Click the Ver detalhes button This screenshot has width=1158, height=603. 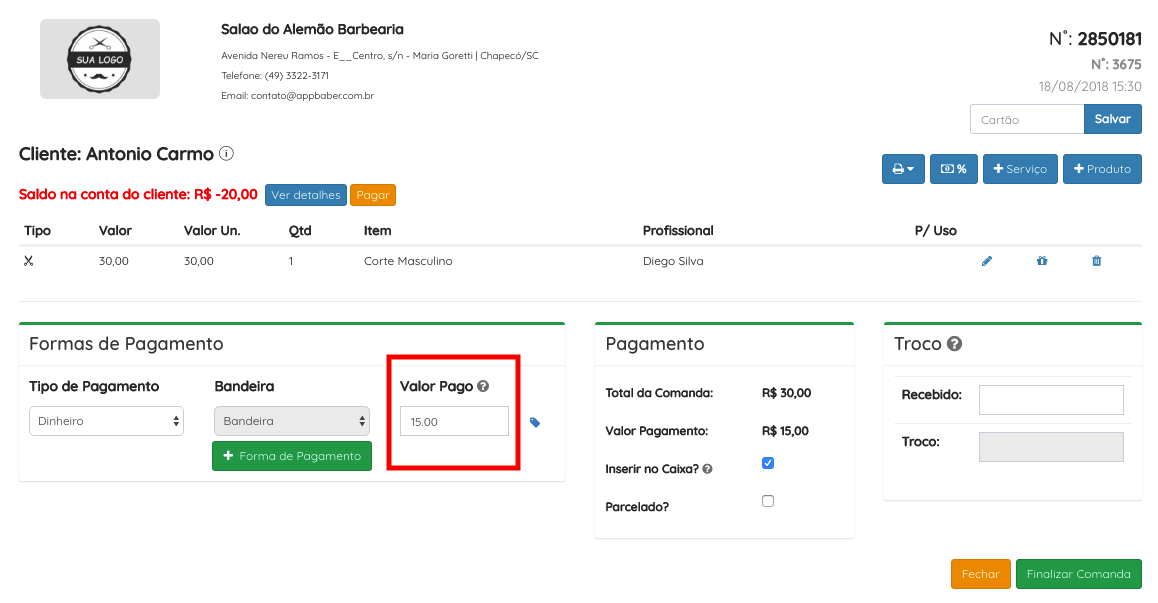click(306, 195)
